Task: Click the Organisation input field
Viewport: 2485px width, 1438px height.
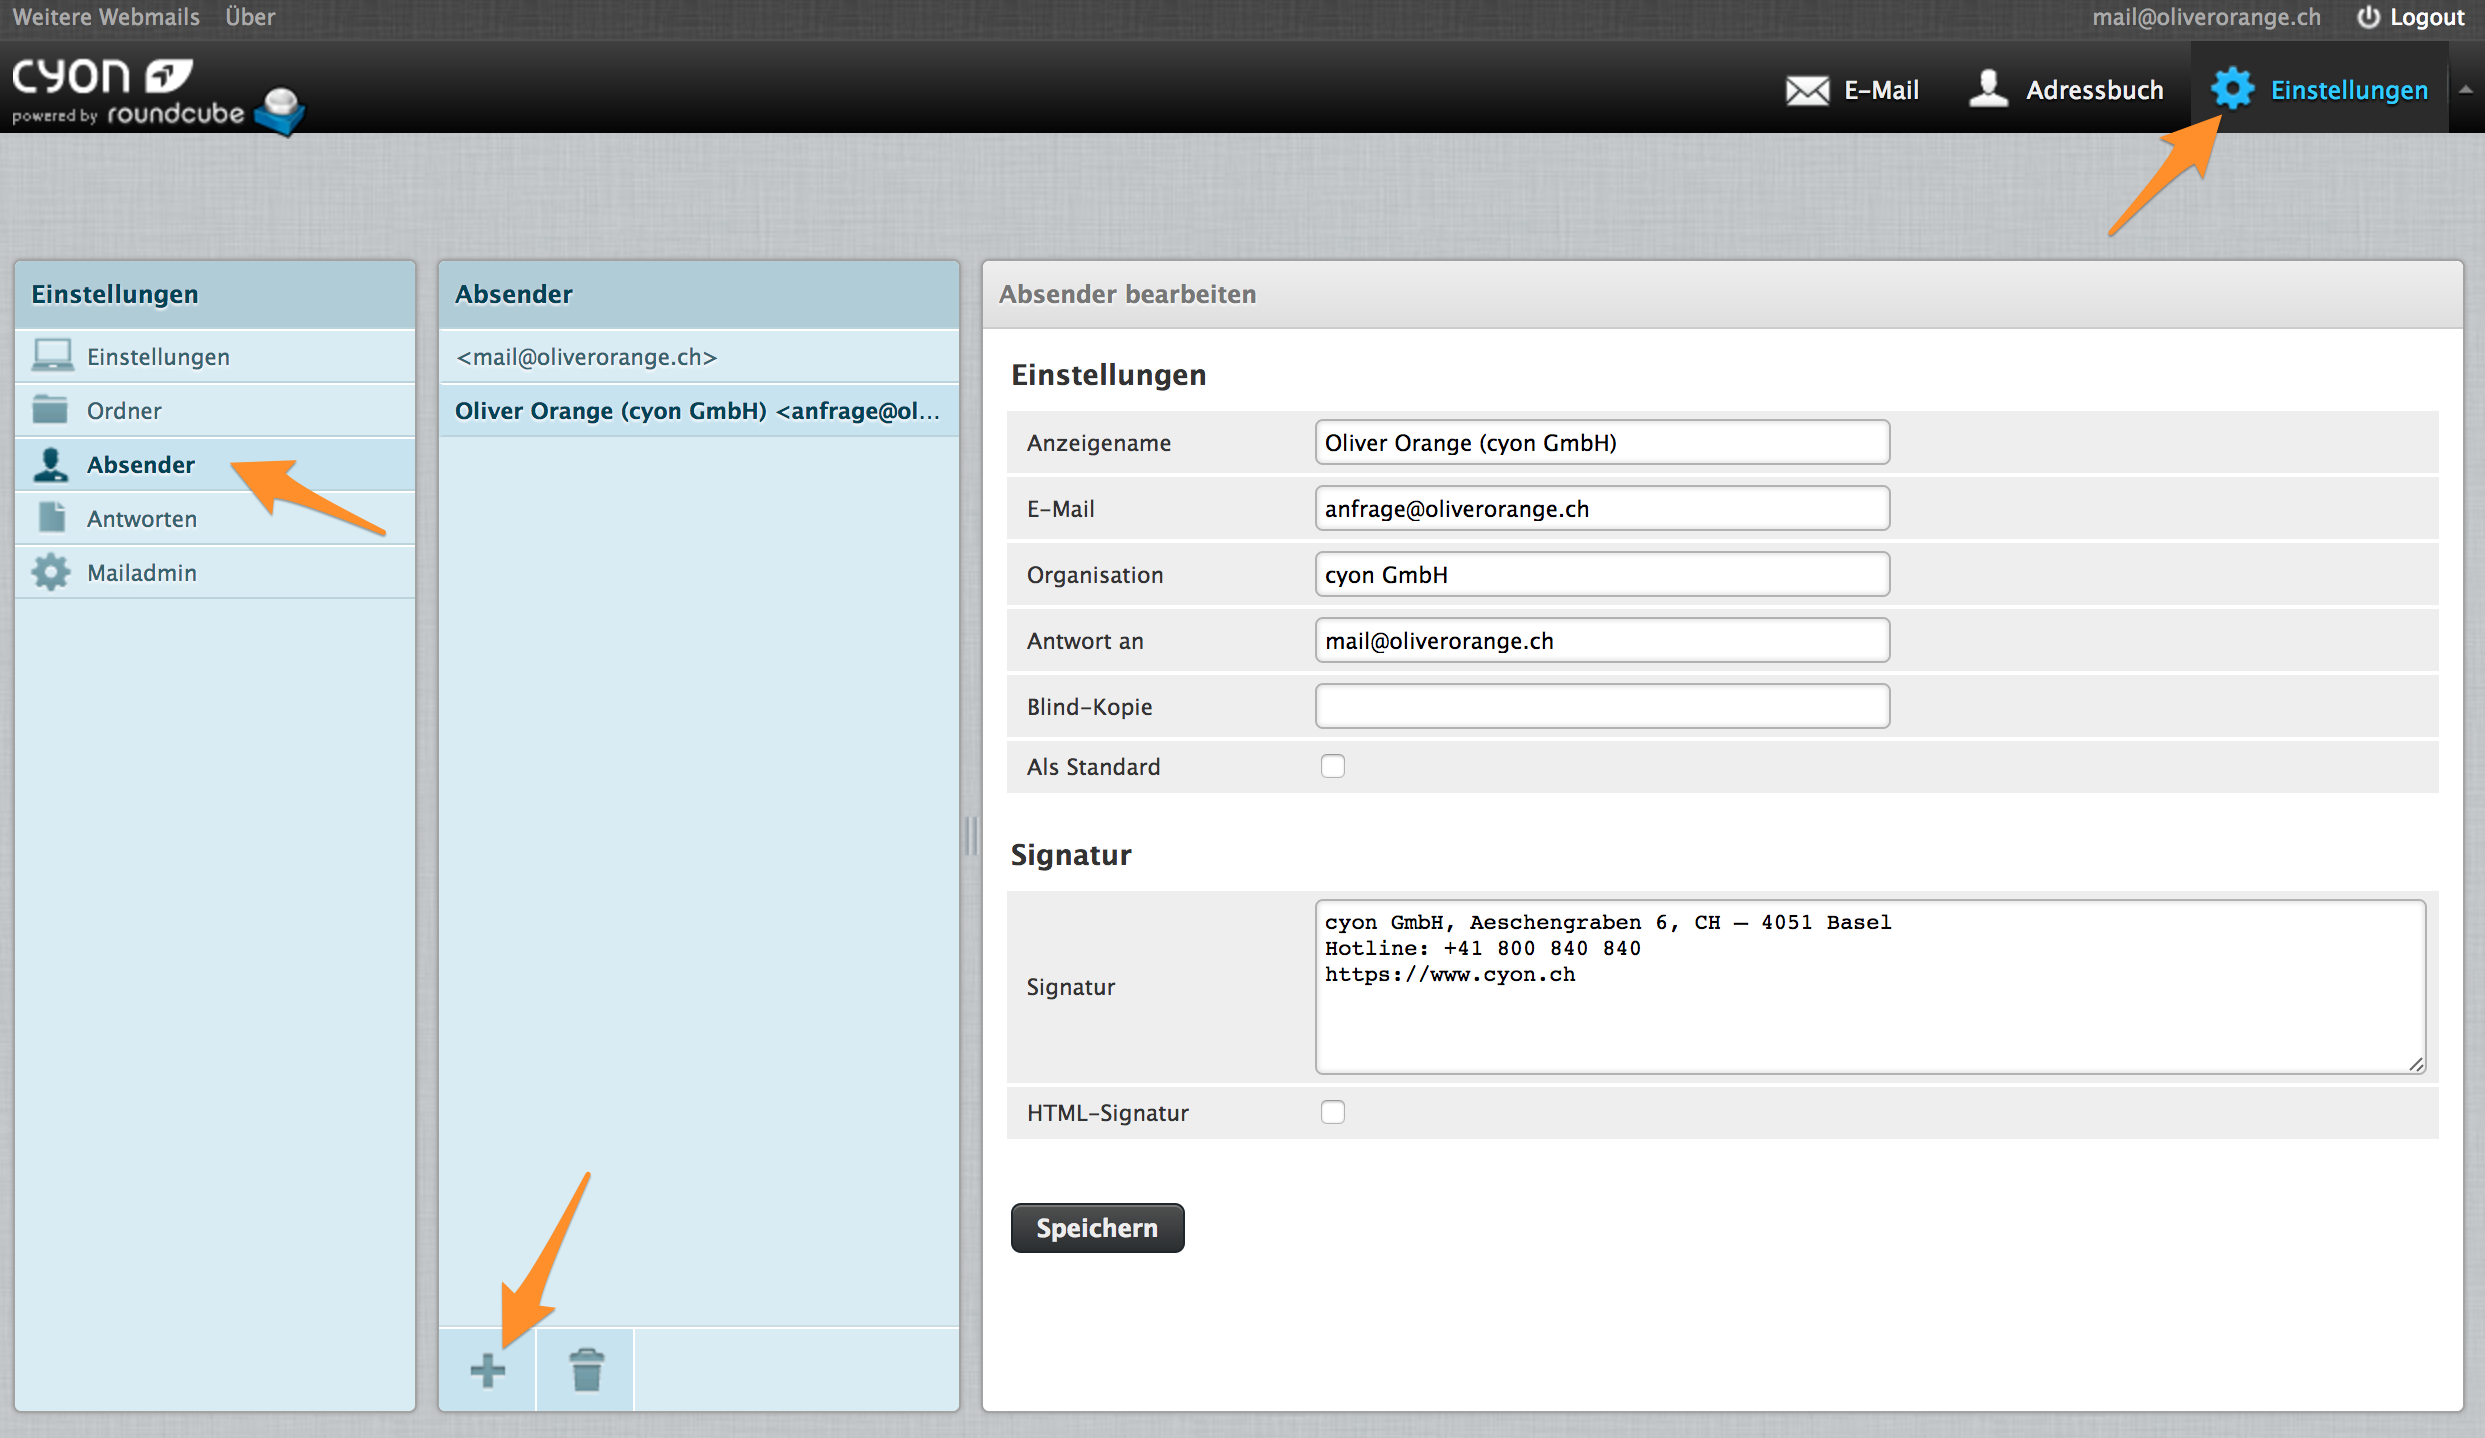Action: click(1602, 574)
